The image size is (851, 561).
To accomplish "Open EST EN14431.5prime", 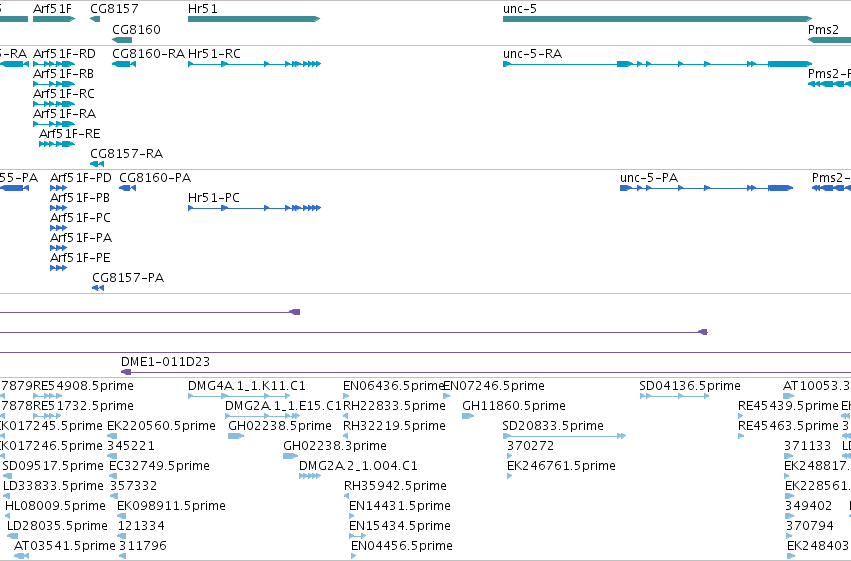I will (x=399, y=506).
